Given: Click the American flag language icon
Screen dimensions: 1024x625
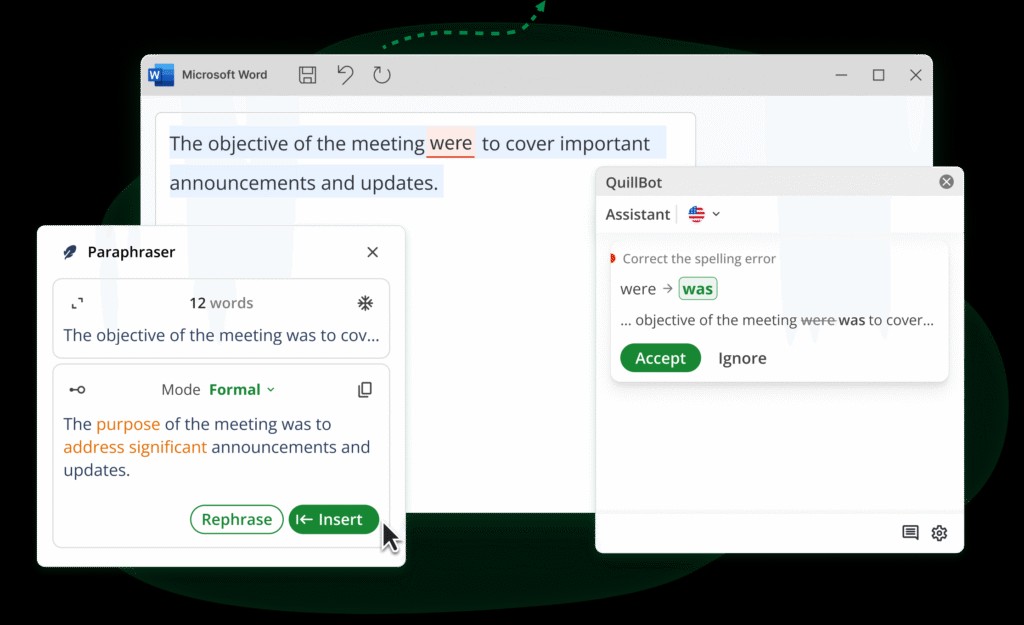Looking at the screenshot, I should coord(696,214).
